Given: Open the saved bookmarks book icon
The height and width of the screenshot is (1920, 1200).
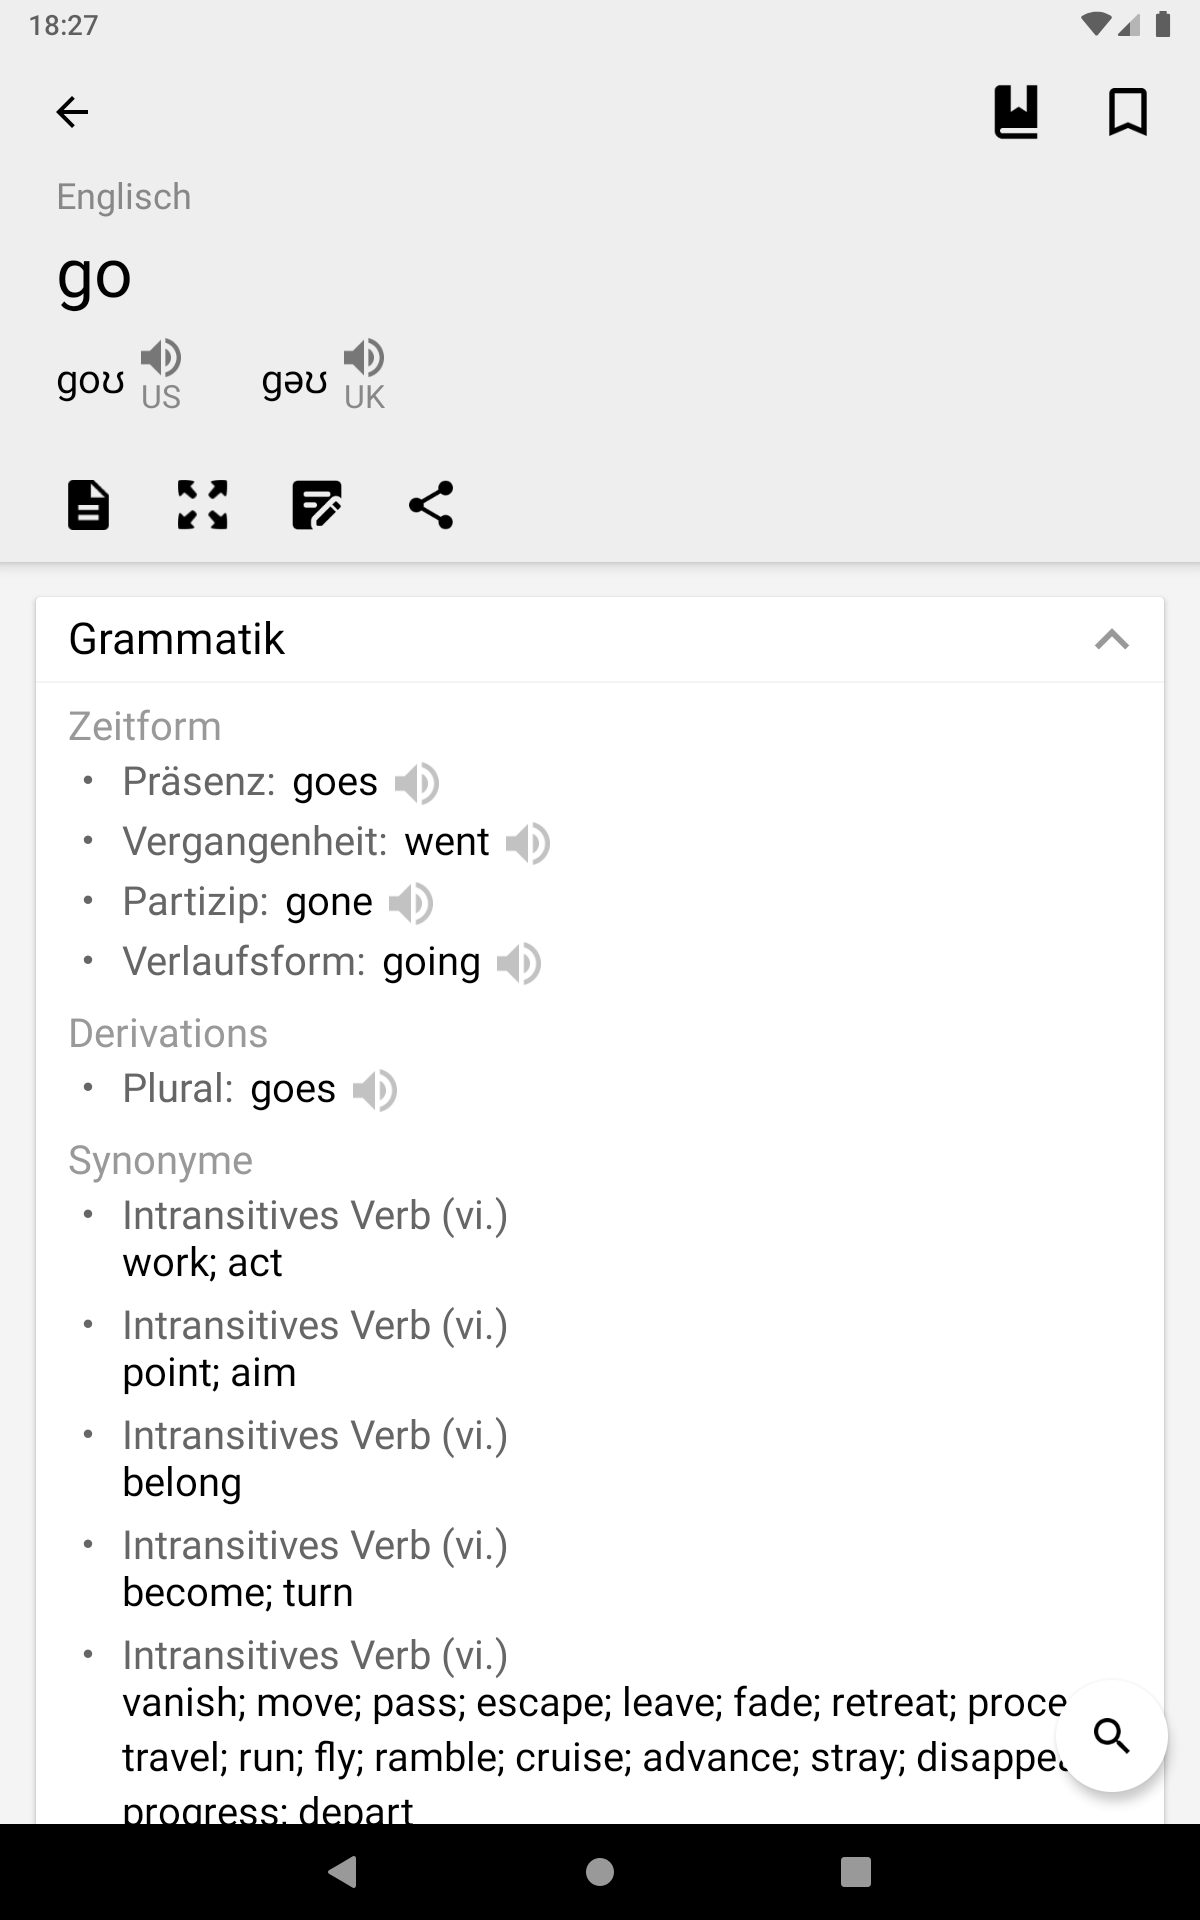Looking at the screenshot, I should [1016, 112].
